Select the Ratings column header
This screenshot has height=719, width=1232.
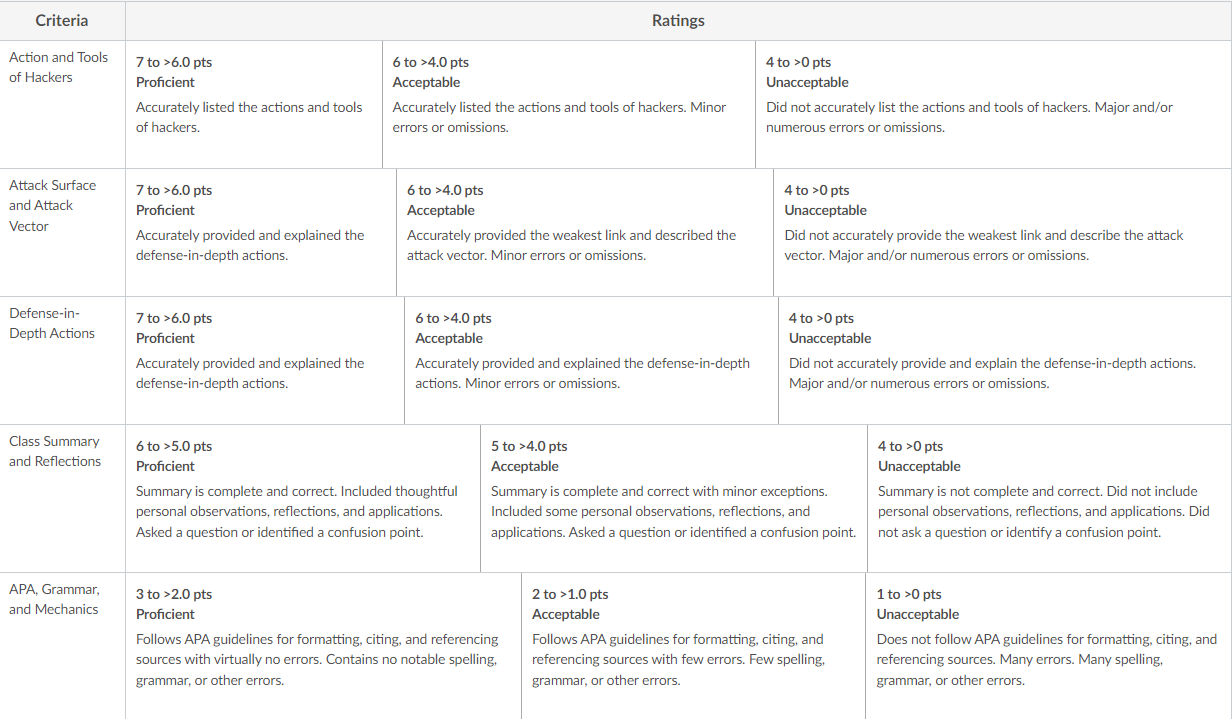coord(678,20)
